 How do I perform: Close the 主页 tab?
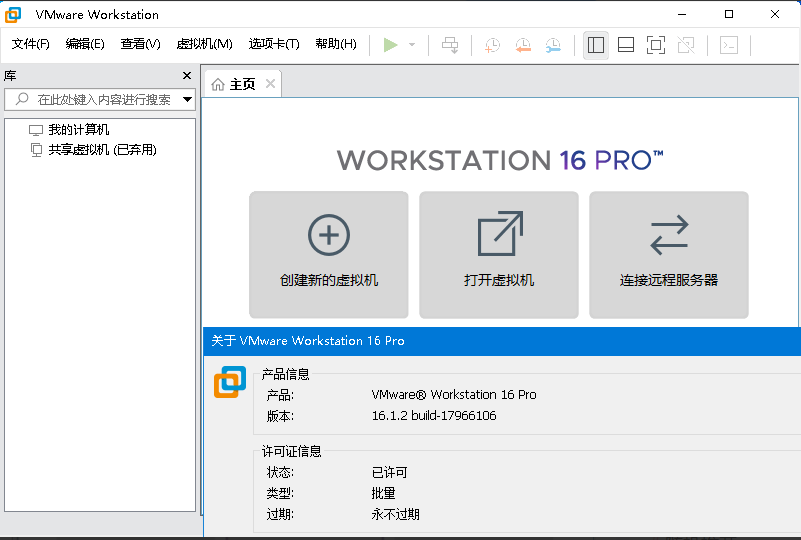(270, 84)
